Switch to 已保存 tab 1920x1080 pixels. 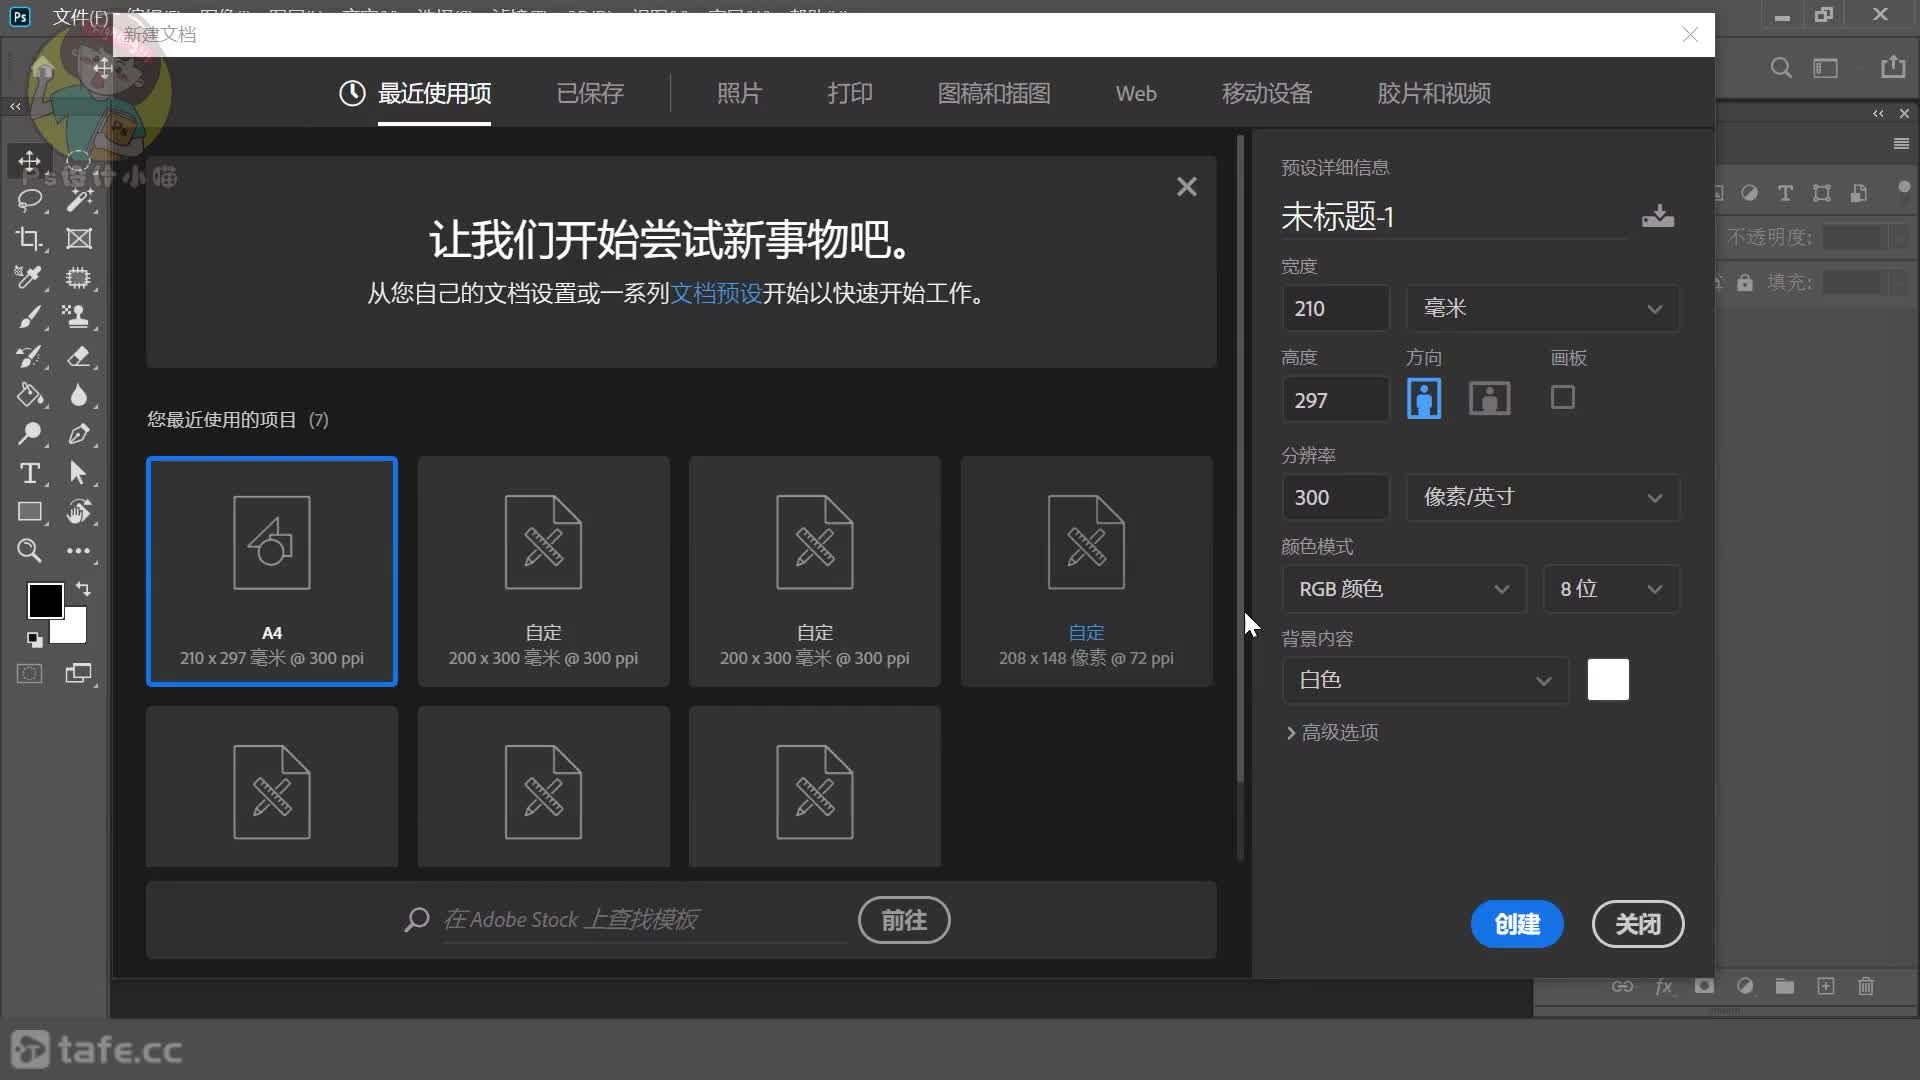(x=590, y=93)
